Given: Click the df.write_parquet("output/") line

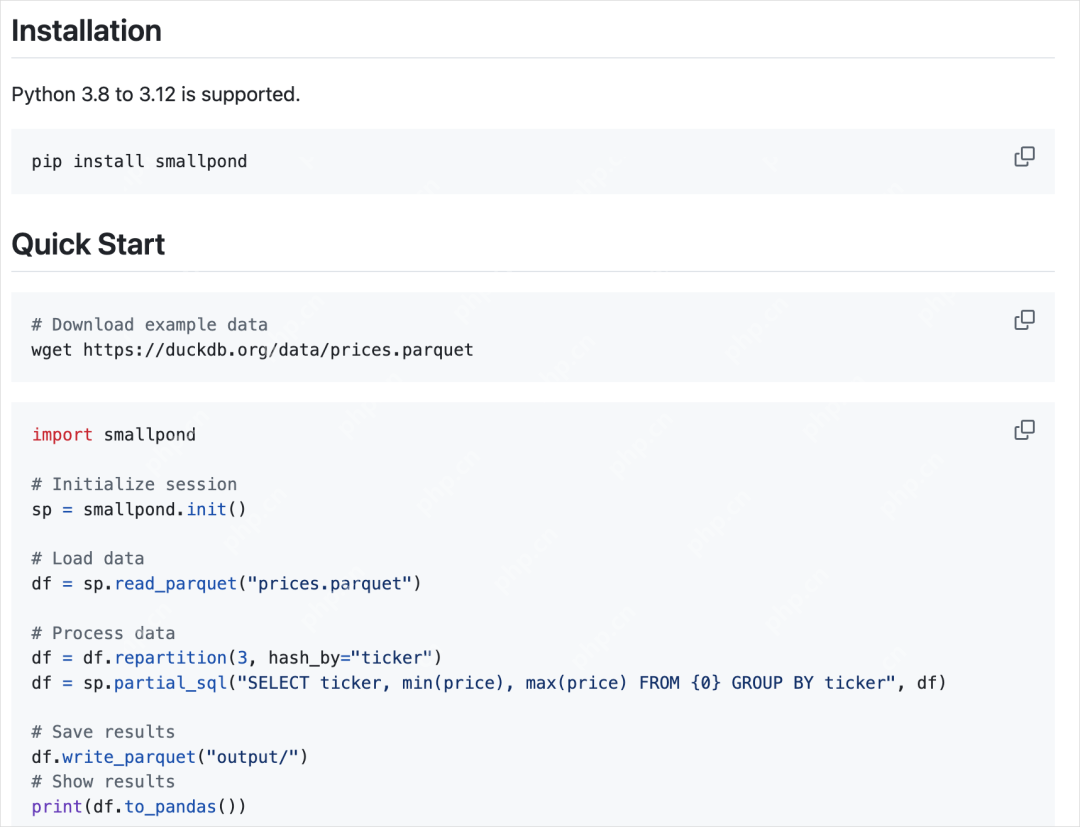Looking at the screenshot, I should pos(169,757).
